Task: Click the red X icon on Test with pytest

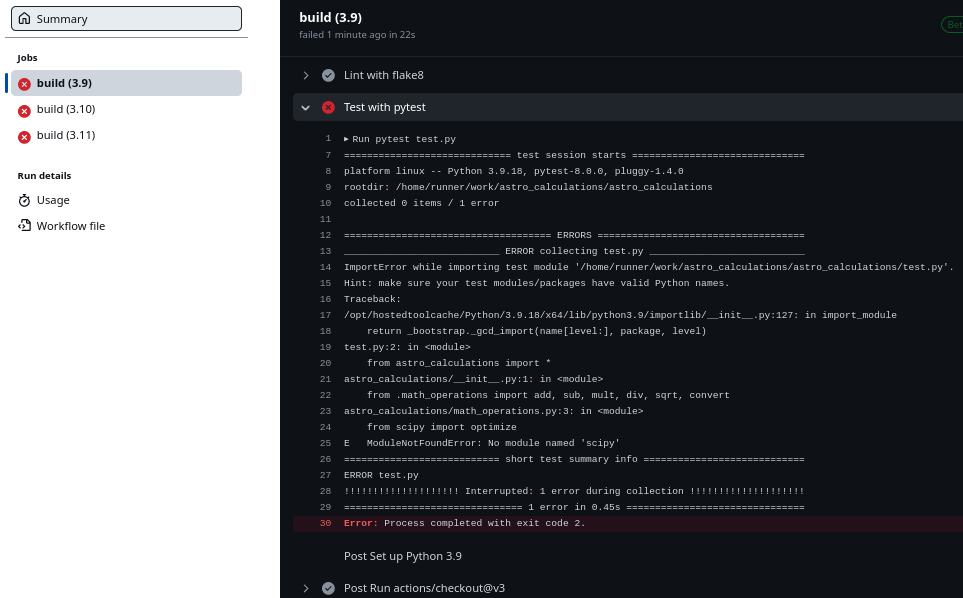Action: point(328,107)
